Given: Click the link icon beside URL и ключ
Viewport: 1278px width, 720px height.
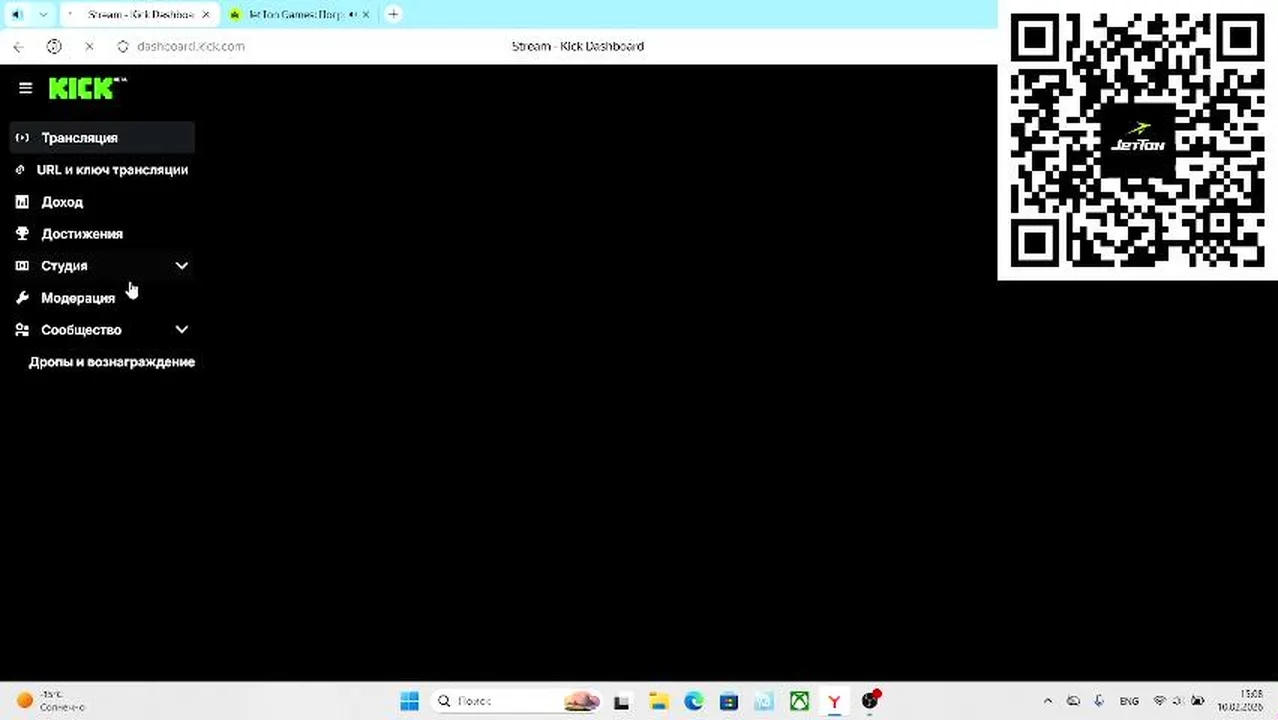Looking at the screenshot, I should pos(20,170).
